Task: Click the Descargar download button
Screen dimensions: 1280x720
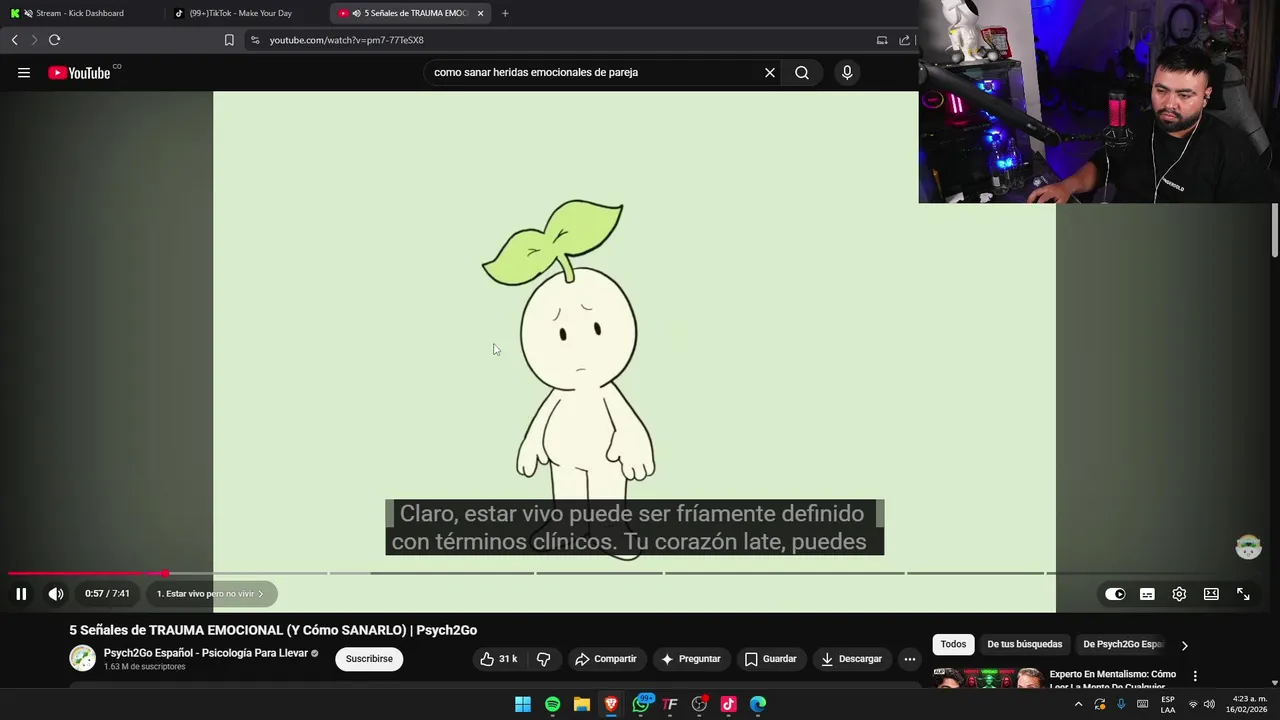Action: [x=852, y=659]
